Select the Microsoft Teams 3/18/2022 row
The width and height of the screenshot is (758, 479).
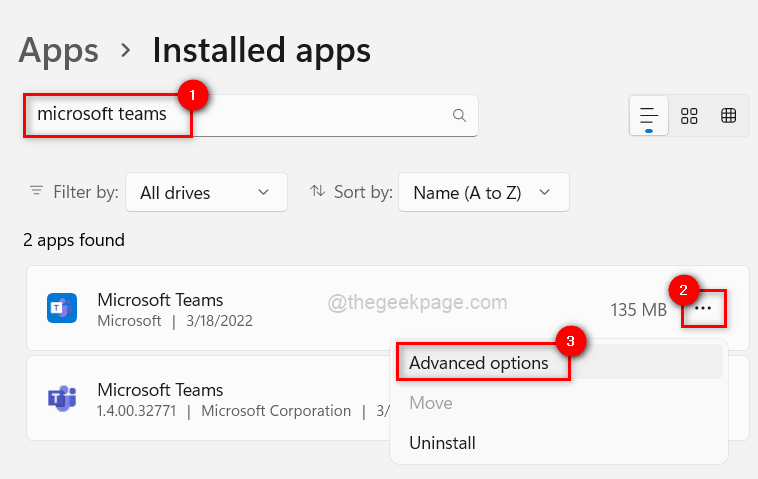point(388,308)
